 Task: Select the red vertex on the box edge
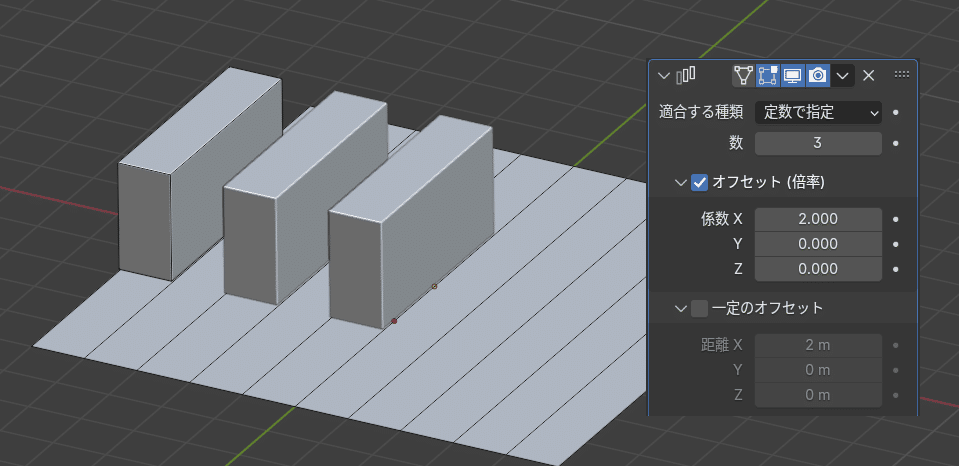coord(394,320)
